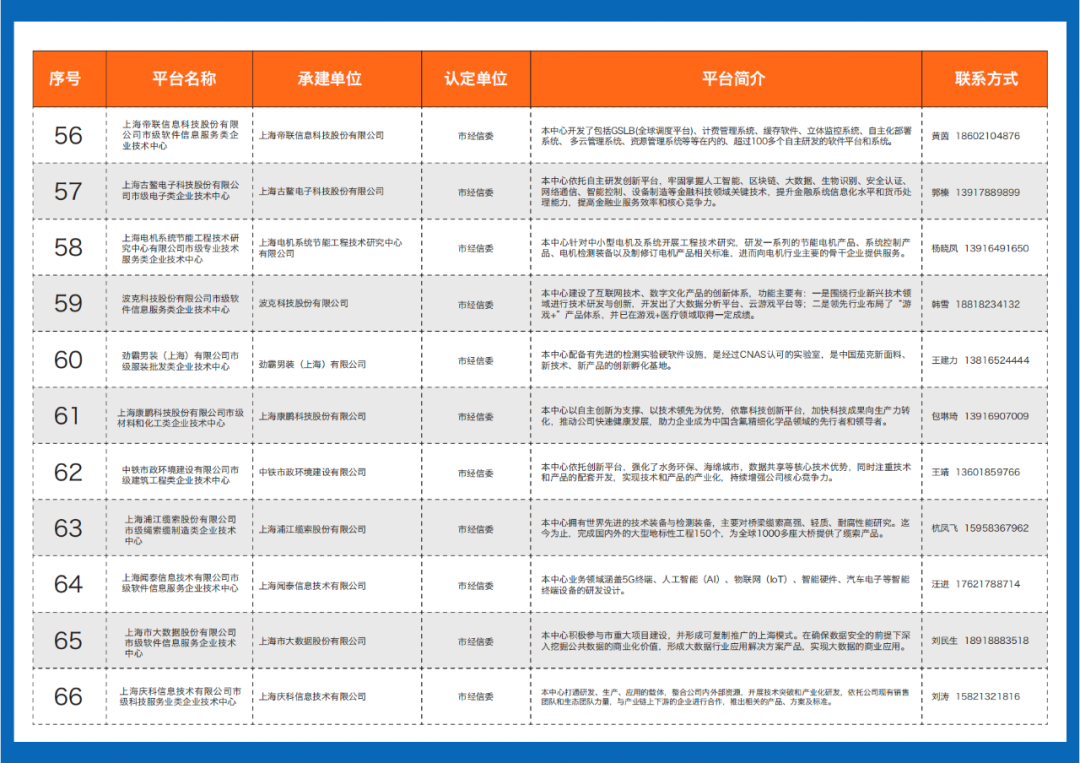This screenshot has width=1080, height=763.
Task: Click the 平台简介 text mentioning 区块链
Action: (726, 191)
